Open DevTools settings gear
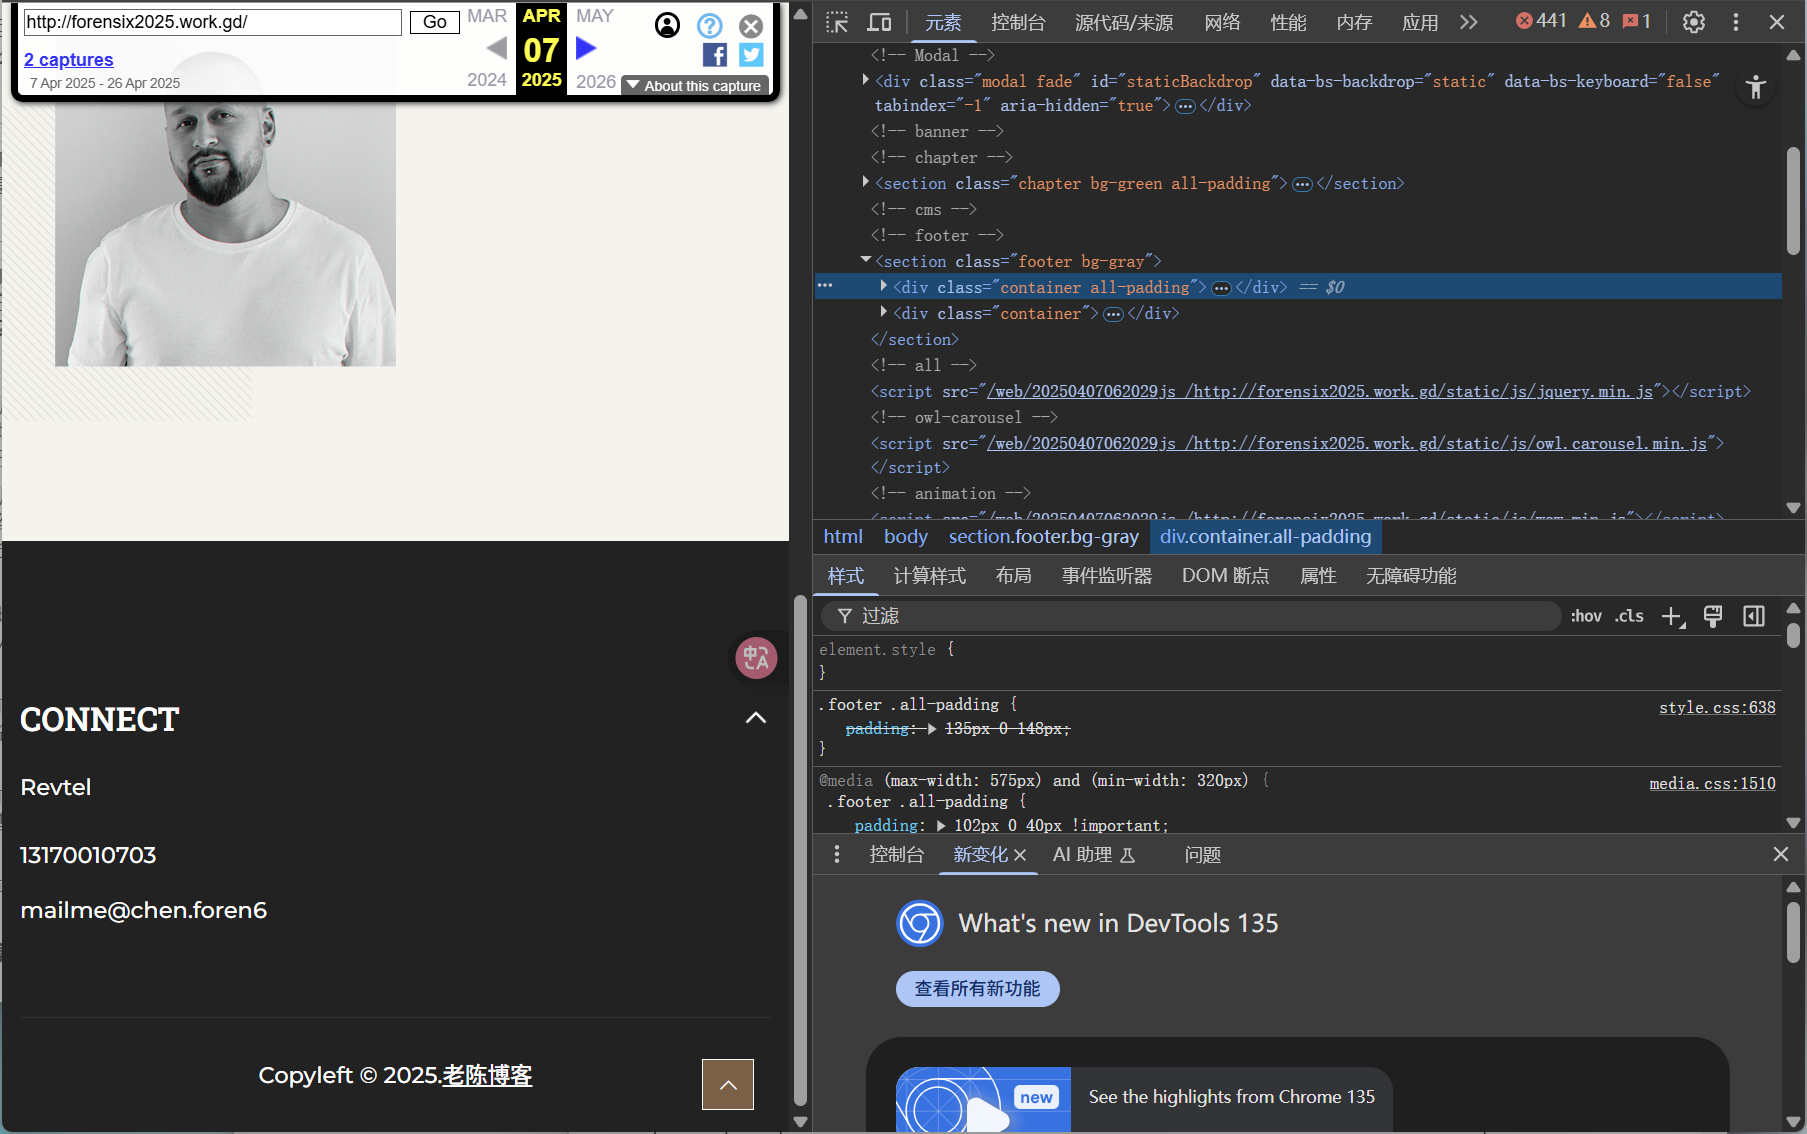The height and width of the screenshot is (1134, 1807). pos(1693,22)
